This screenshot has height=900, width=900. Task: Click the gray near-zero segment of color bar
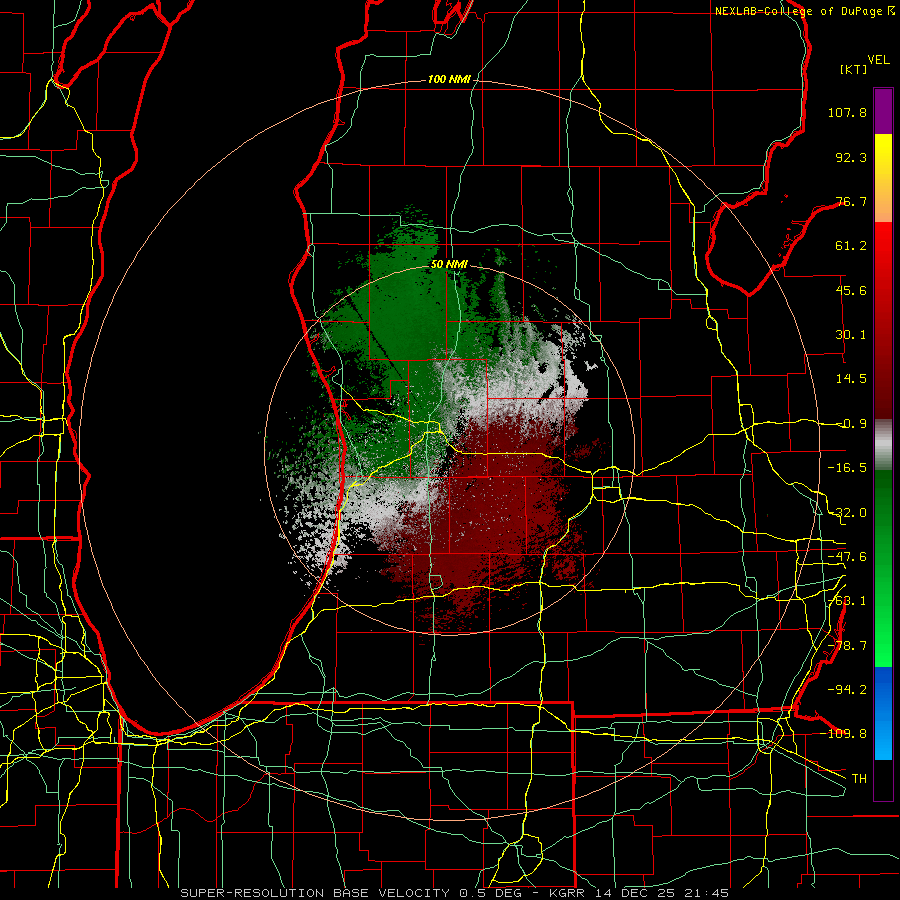point(883,445)
